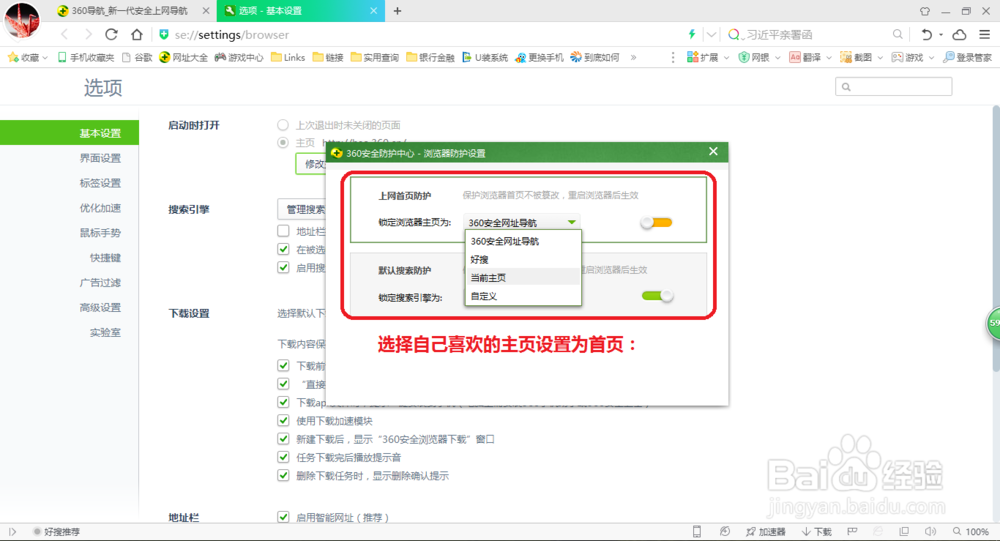Open the 手机收藏夹 bookmark
Viewport: 1000px width, 541px height.
pyautogui.click(x=85, y=57)
